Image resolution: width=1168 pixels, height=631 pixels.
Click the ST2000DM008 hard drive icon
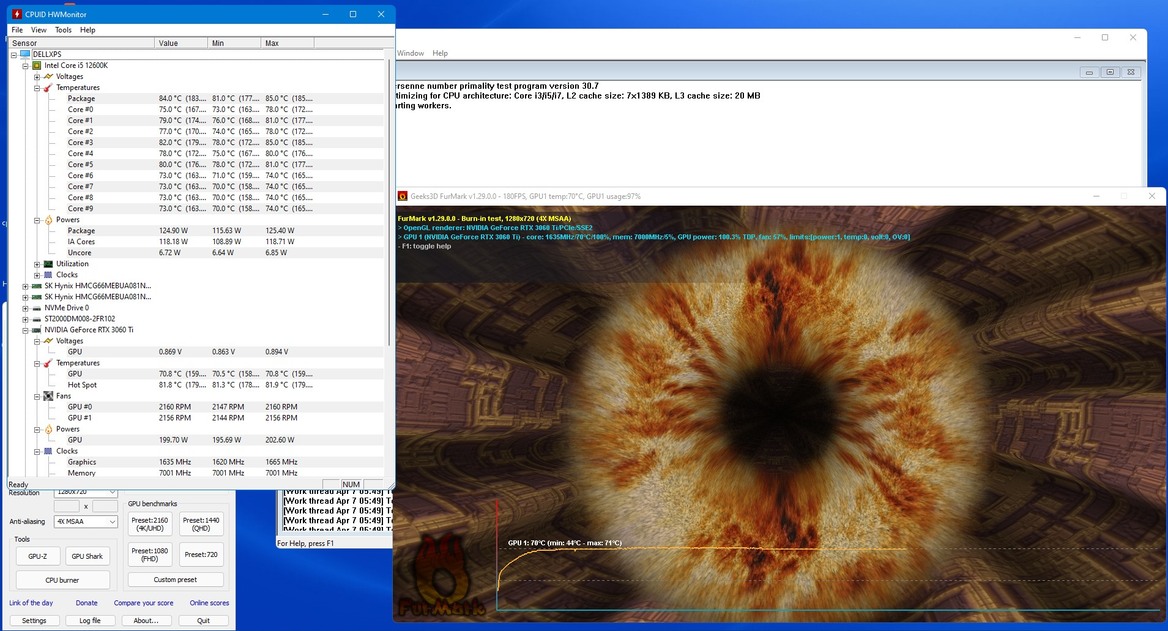point(36,319)
